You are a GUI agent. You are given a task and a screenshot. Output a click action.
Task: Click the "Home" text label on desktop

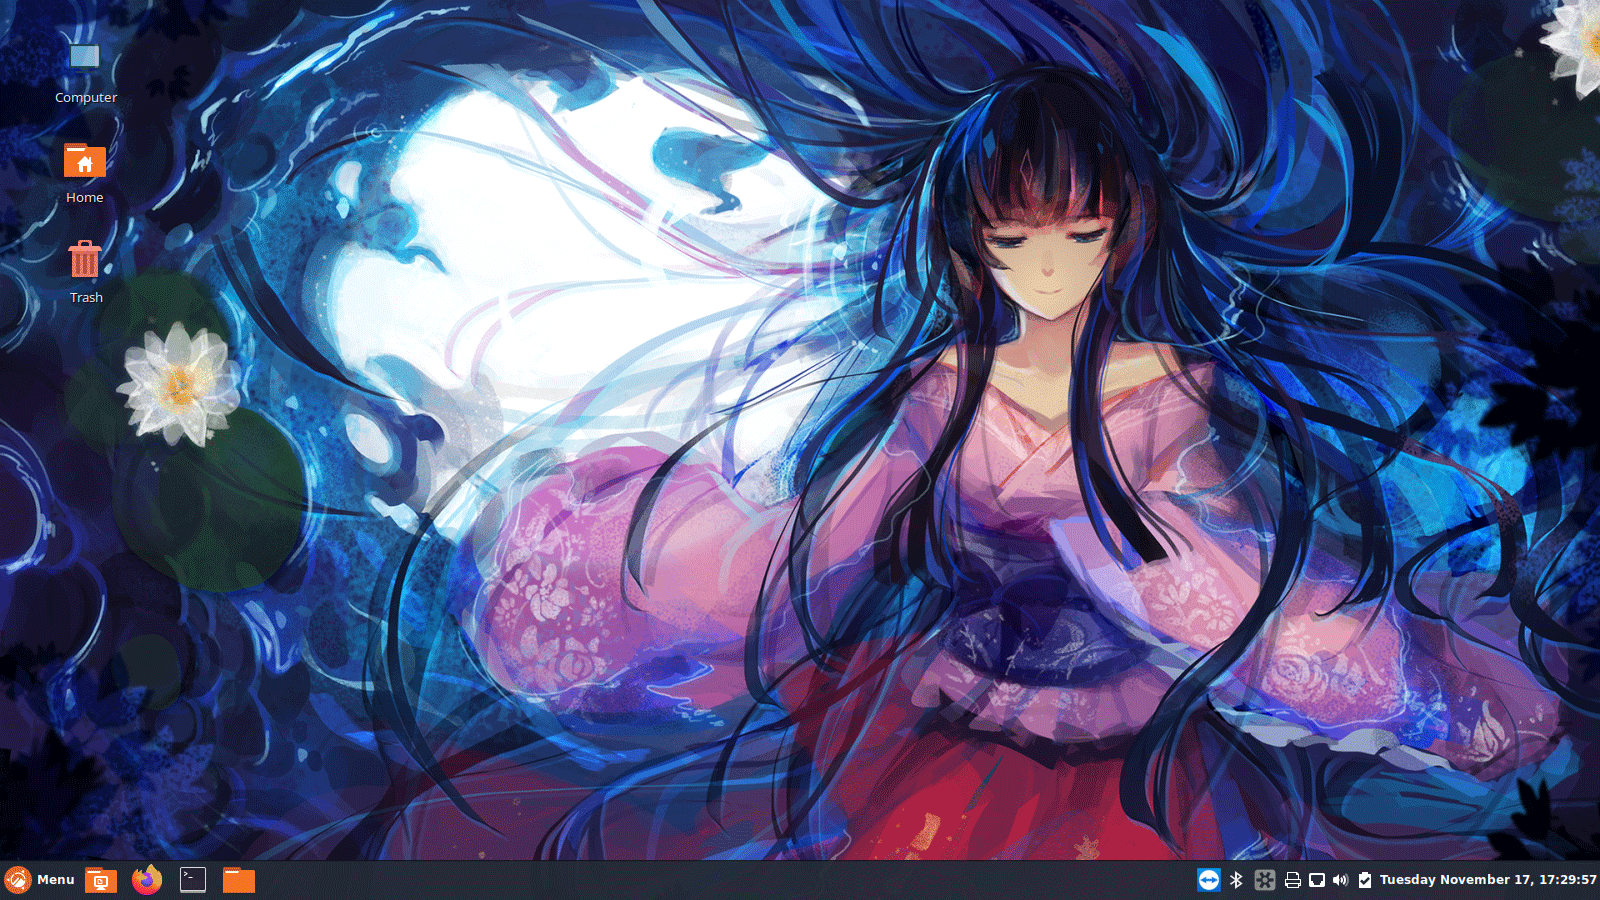pyautogui.click(x=85, y=198)
